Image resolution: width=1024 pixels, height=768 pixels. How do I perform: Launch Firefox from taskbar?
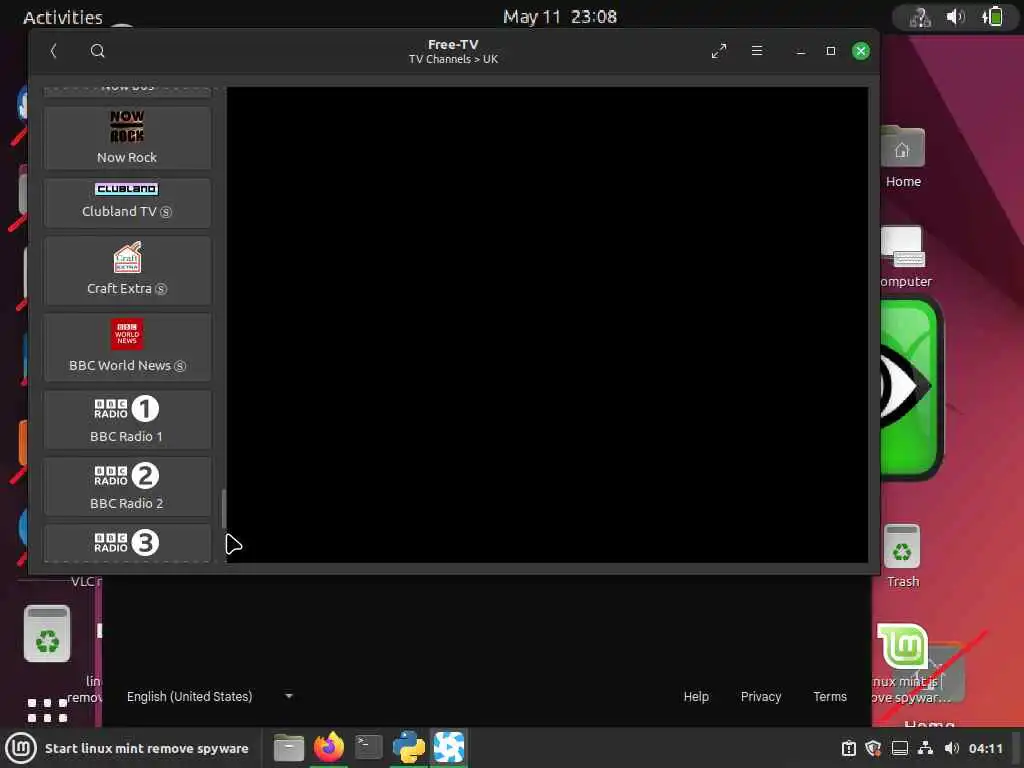329,746
